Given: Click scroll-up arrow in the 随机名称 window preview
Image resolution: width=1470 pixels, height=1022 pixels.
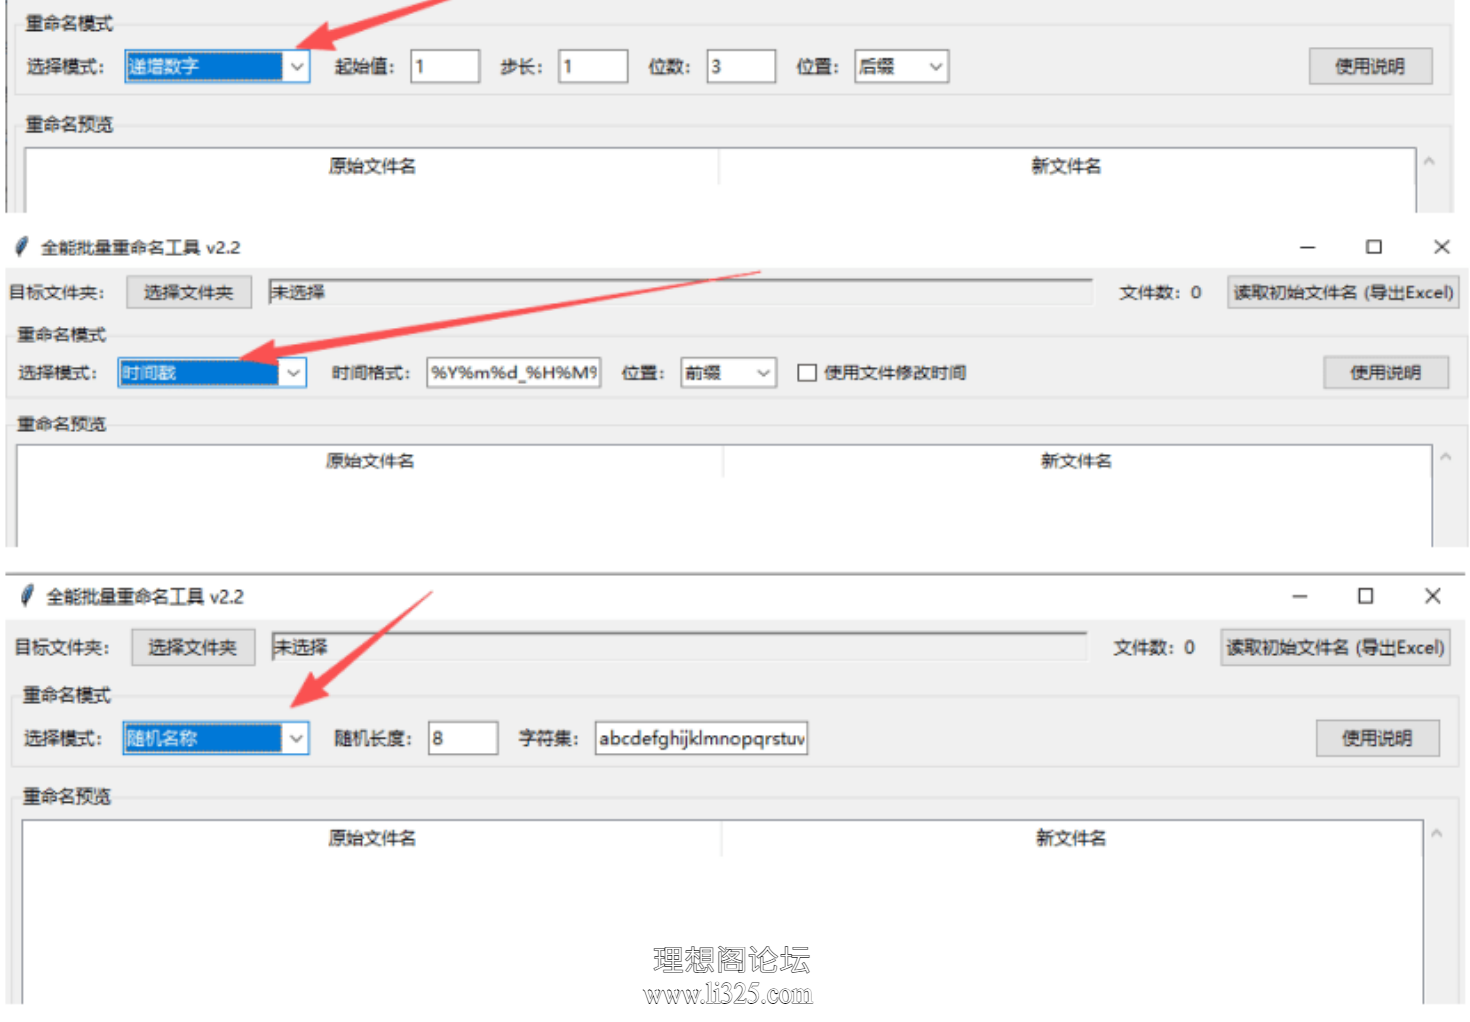Looking at the screenshot, I should (1437, 833).
